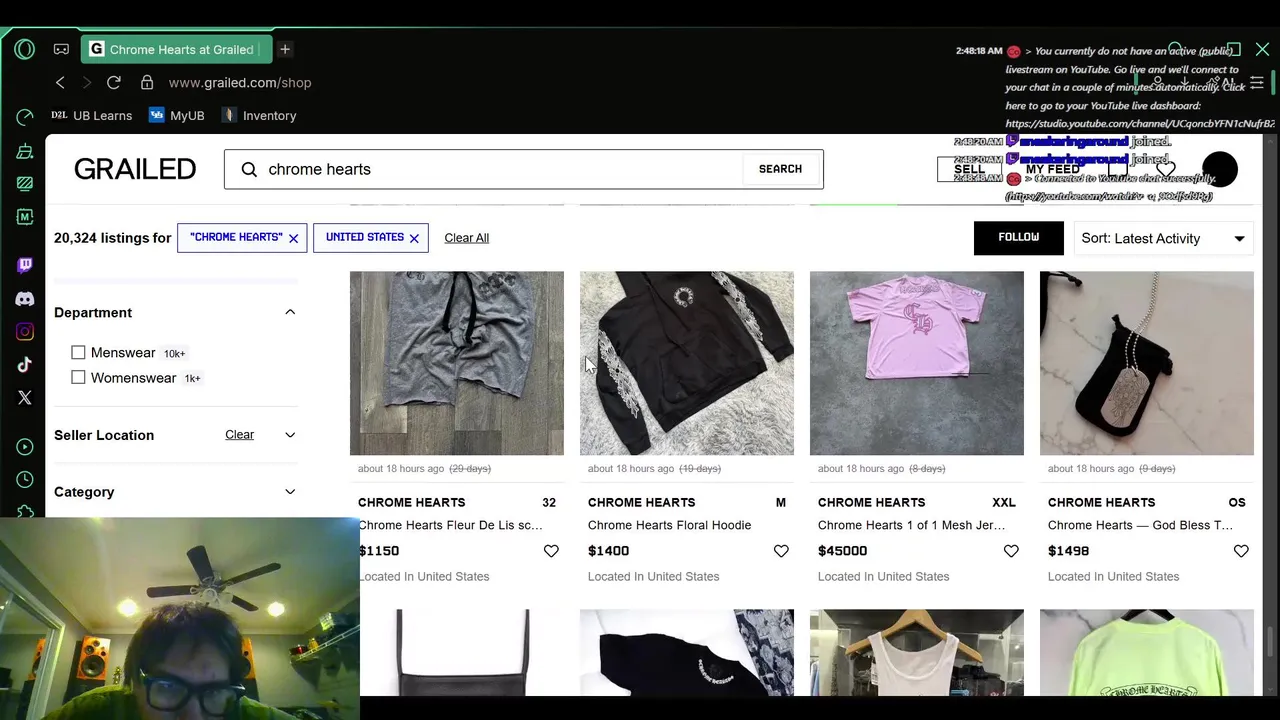Open the Sort: Latest Activity dropdown
The image size is (1280, 720).
(1163, 238)
